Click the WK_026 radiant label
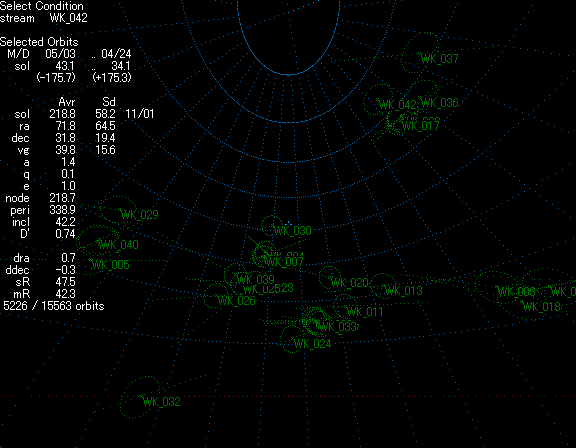Screen dimensions: 576x448 [x=237, y=301]
